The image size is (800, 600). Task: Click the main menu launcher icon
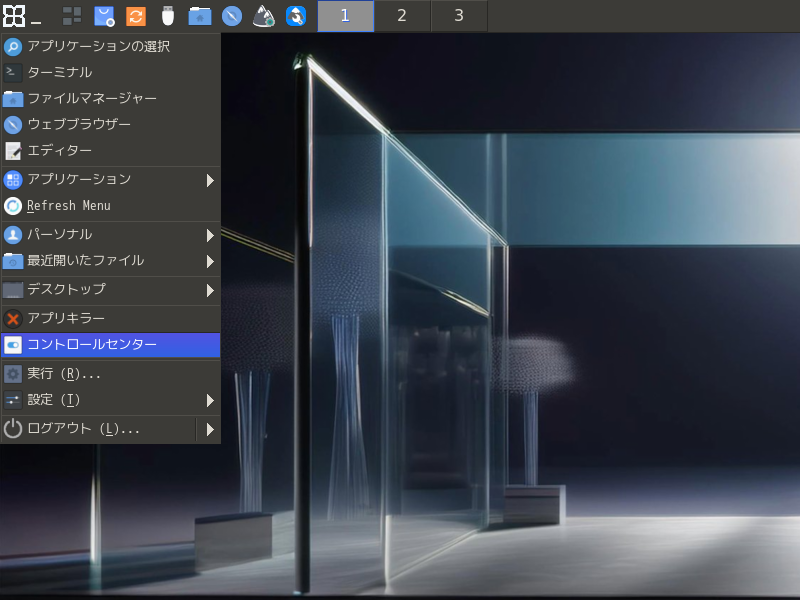coord(14,16)
